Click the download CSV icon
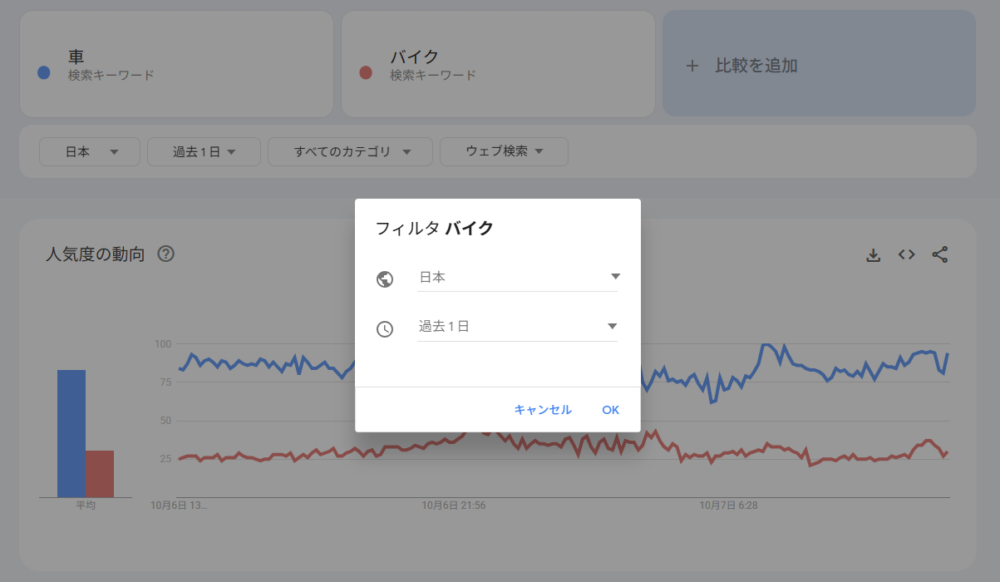The image size is (1000, 582). pos(873,255)
